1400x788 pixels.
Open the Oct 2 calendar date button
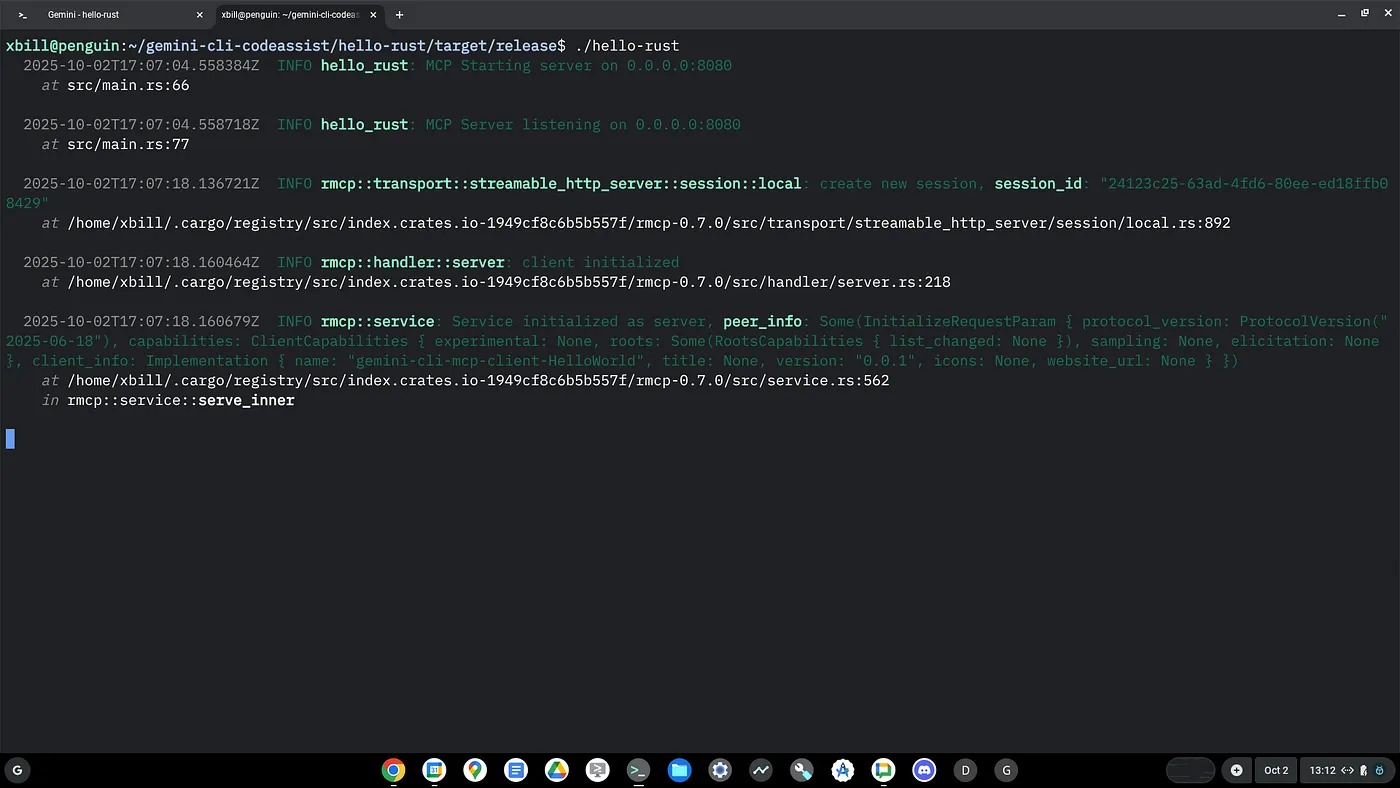point(1276,770)
